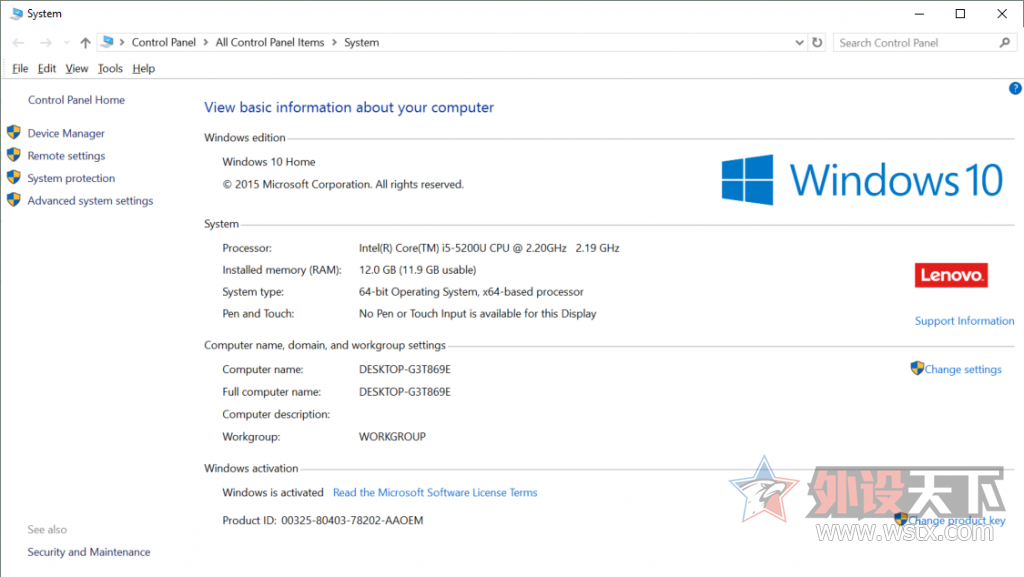Click the Device Manager shield icon
This screenshot has height=577, width=1024.
pos(14,133)
